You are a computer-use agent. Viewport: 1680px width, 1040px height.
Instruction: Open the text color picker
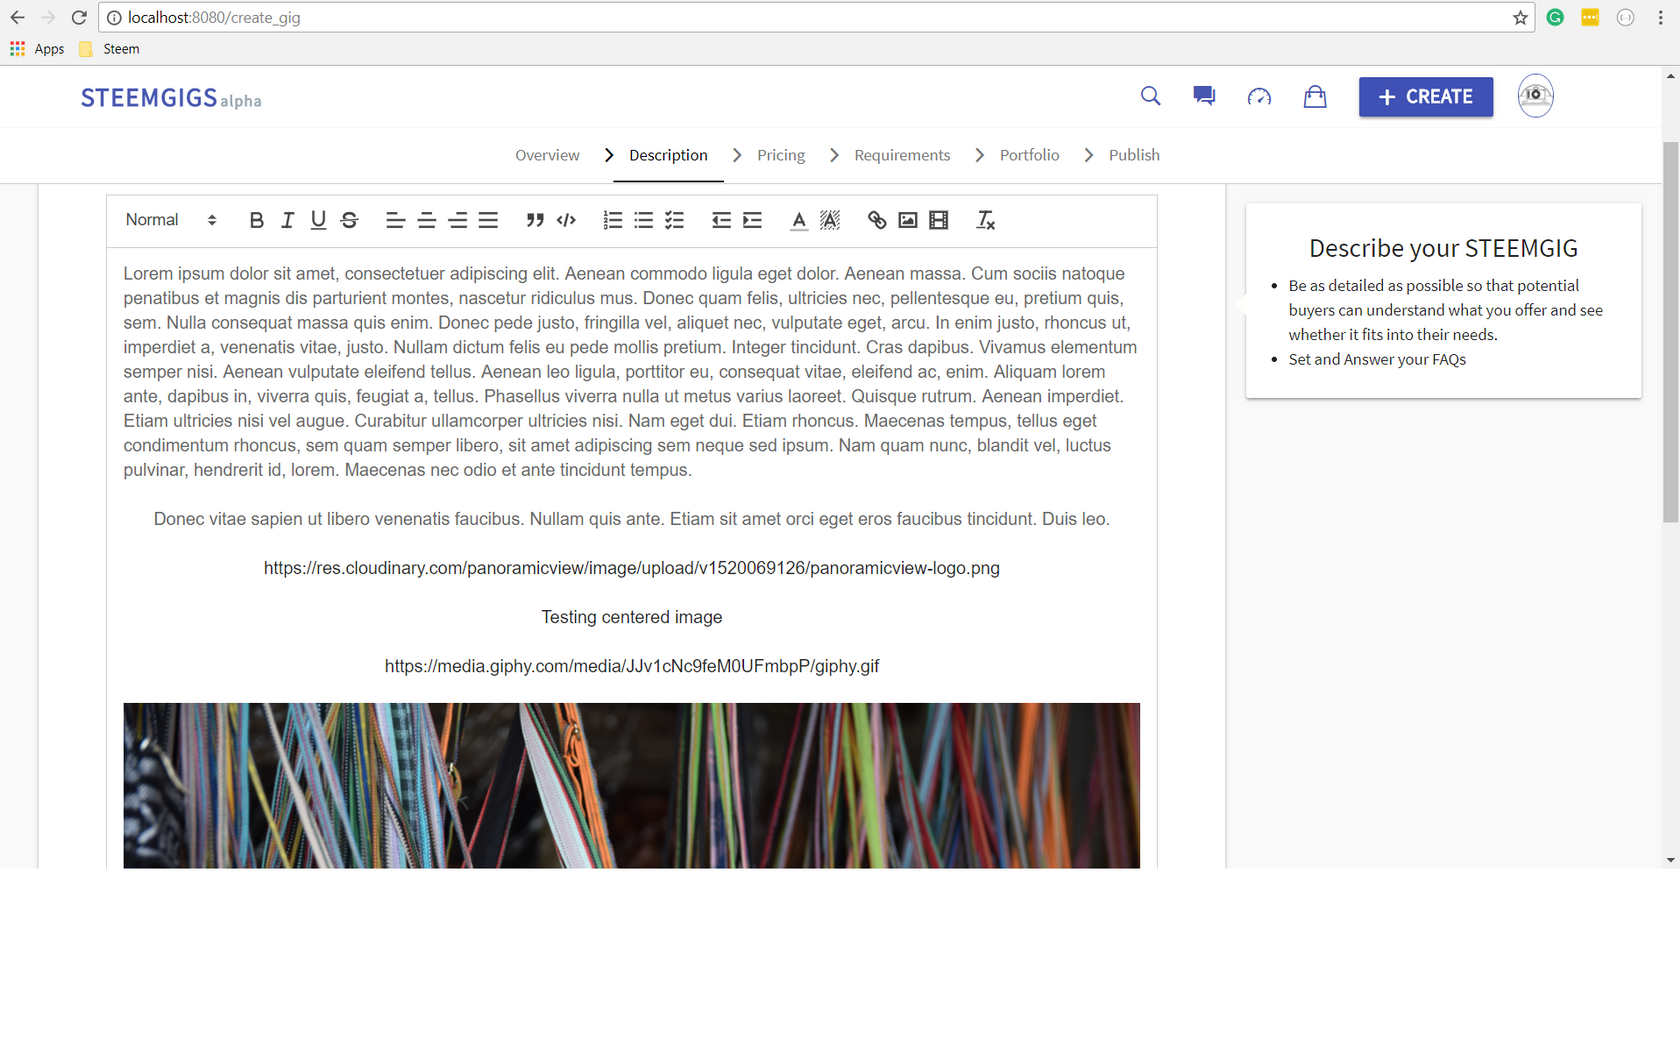[799, 221]
